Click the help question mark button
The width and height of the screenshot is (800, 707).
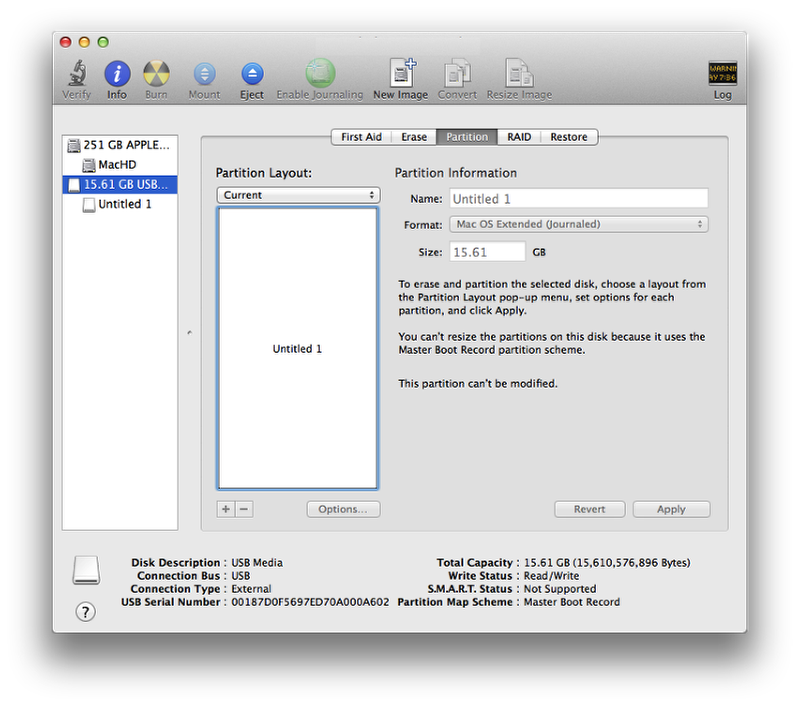click(86, 612)
